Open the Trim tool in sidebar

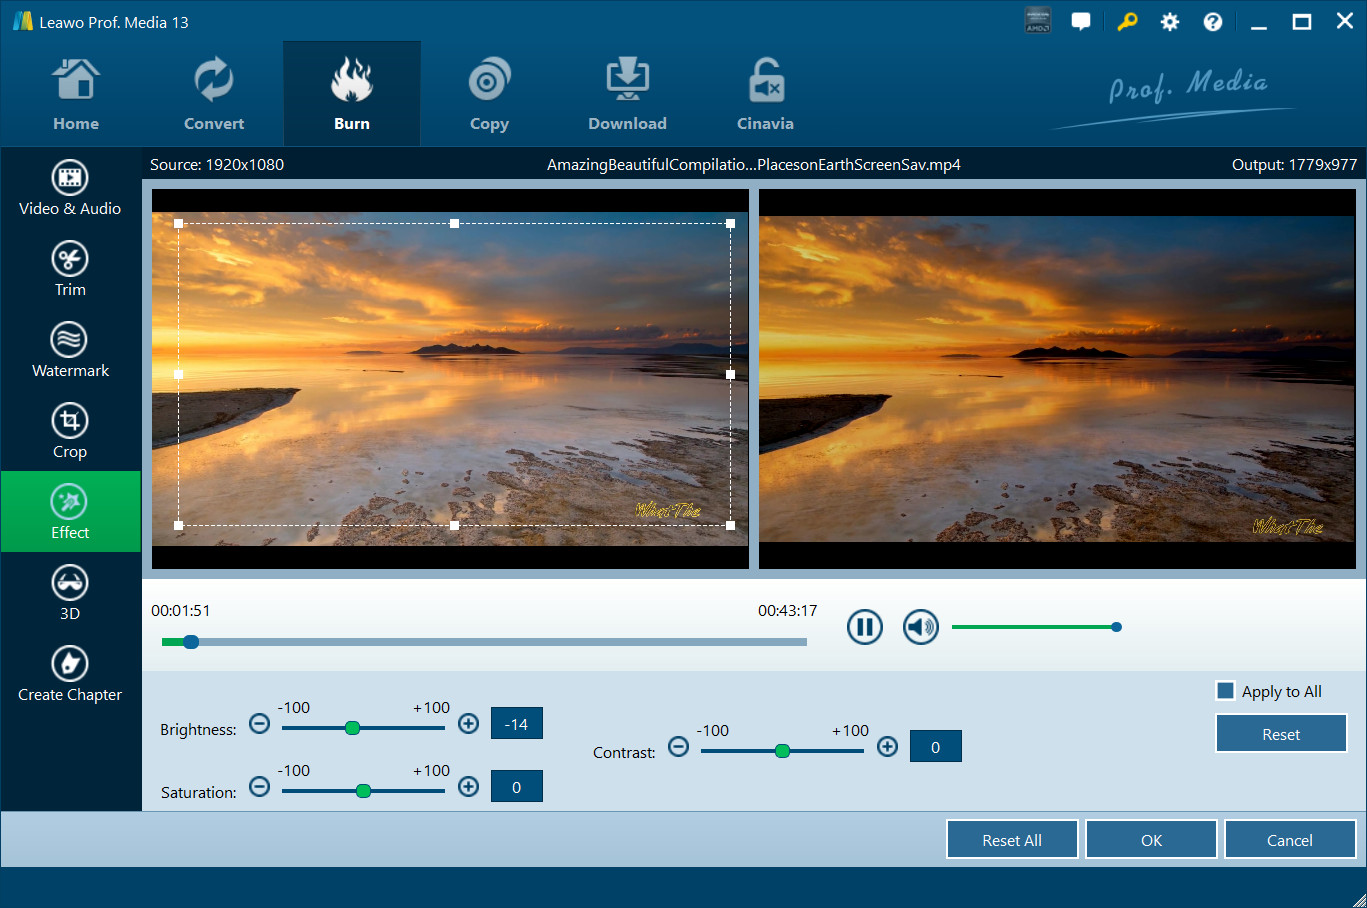tap(70, 269)
